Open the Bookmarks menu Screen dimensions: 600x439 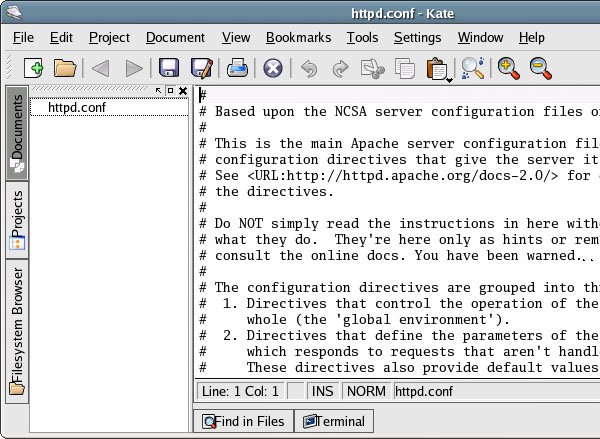click(298, 37)
